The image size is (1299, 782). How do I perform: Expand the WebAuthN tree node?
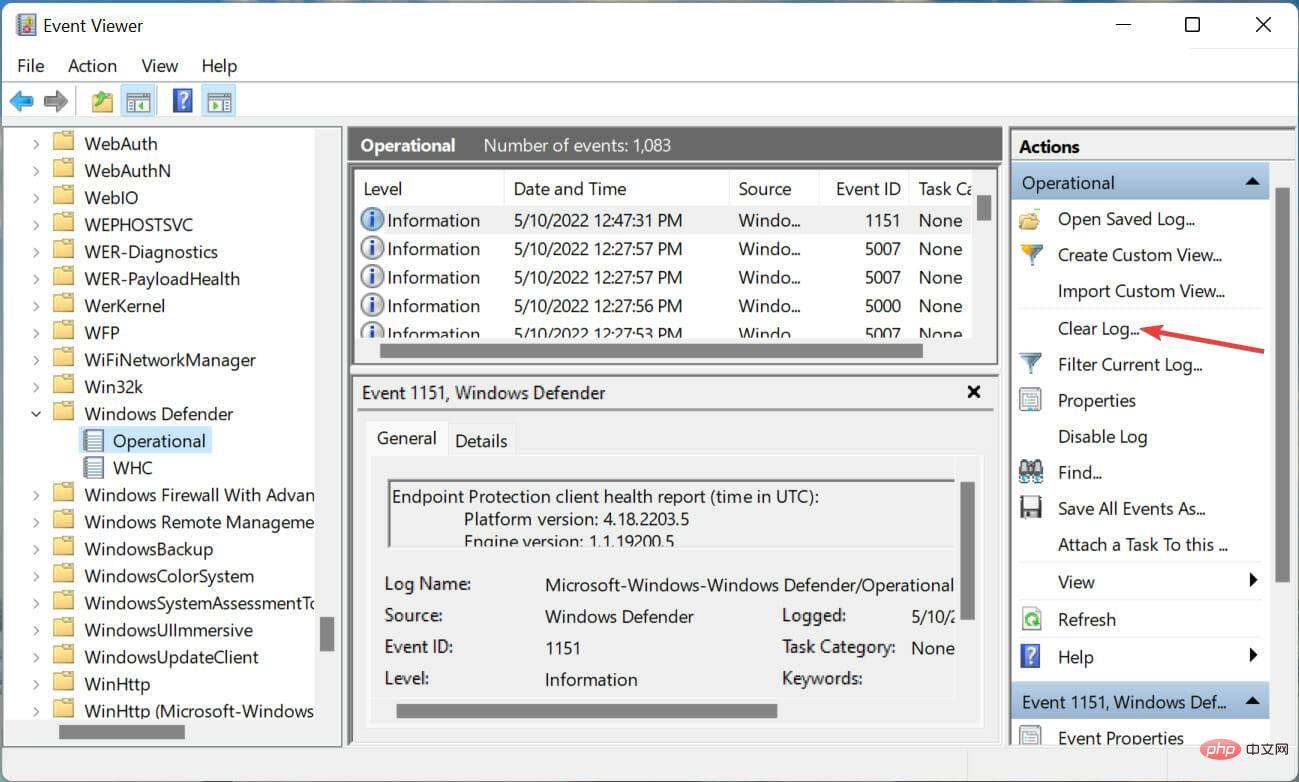pyautogui.click(x=36, y=170)
